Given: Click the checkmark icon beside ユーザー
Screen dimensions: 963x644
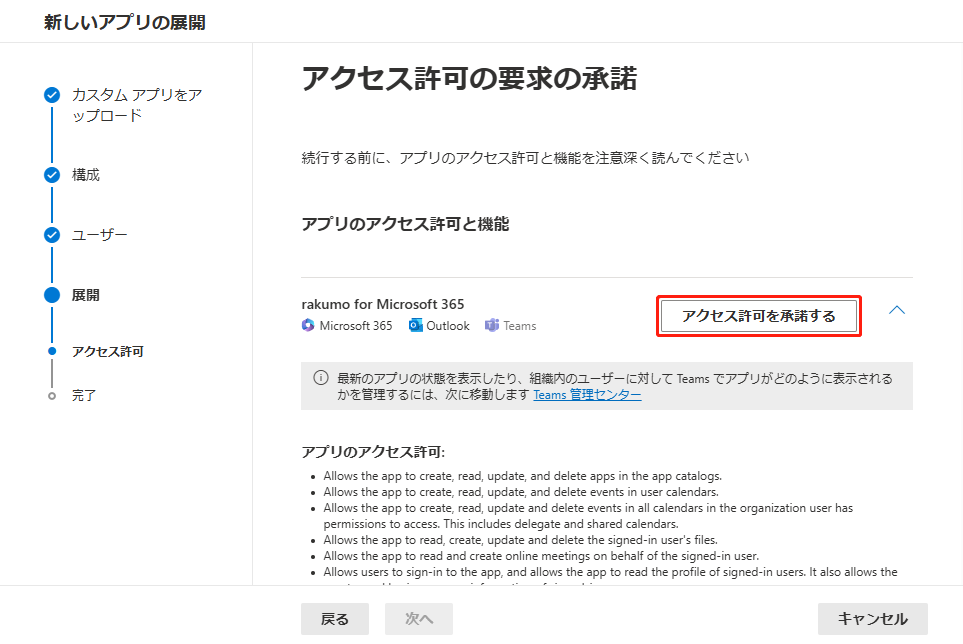Looking at the screenshot, I should tap(52, 235).
